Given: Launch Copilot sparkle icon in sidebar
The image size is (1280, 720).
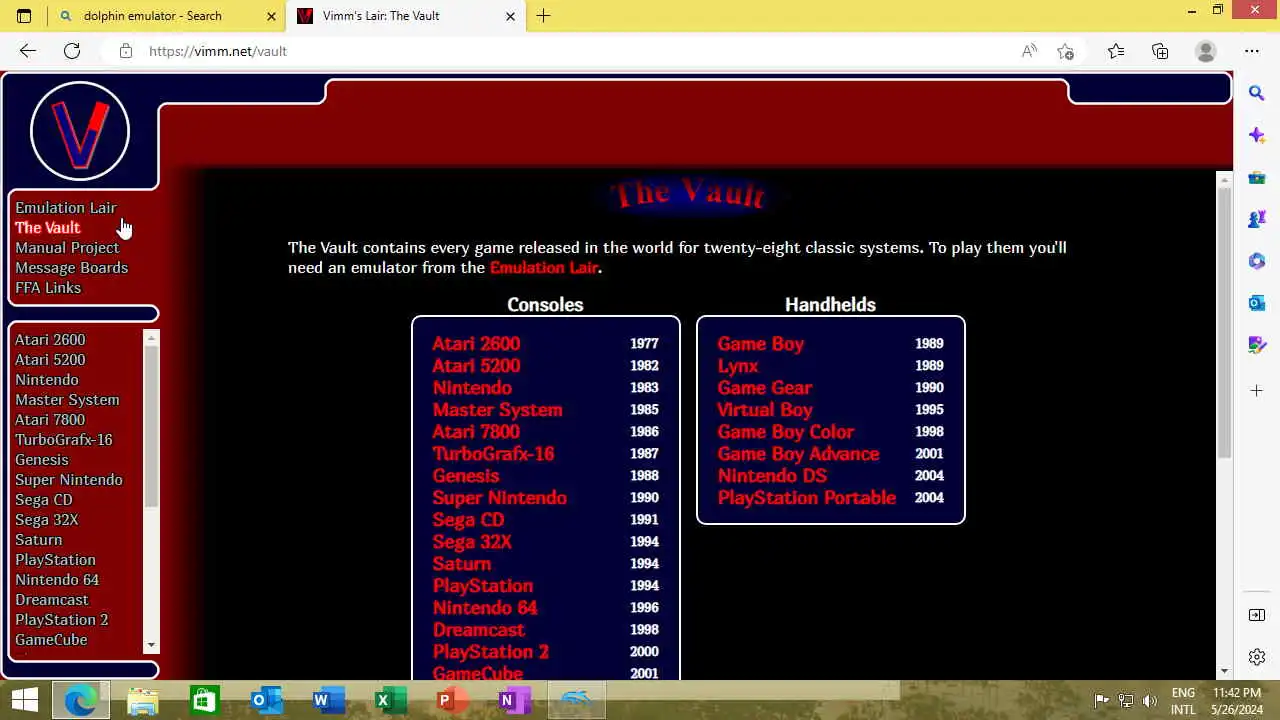Looking at the screenshot, I should click(1257, 135).
